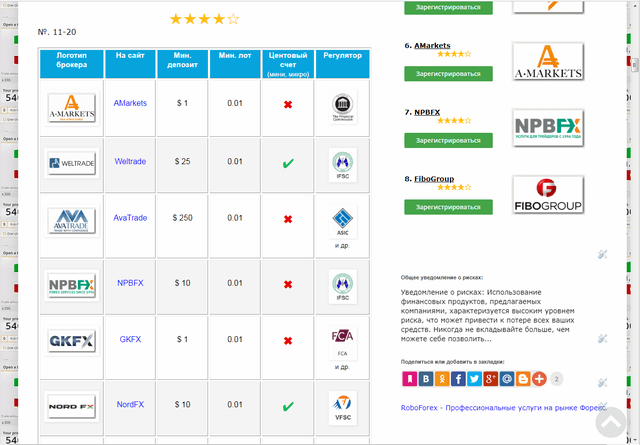Screen dimensions: 640x445
Task: Open the AMarkets logo in the table
Action: pos(71,108)
